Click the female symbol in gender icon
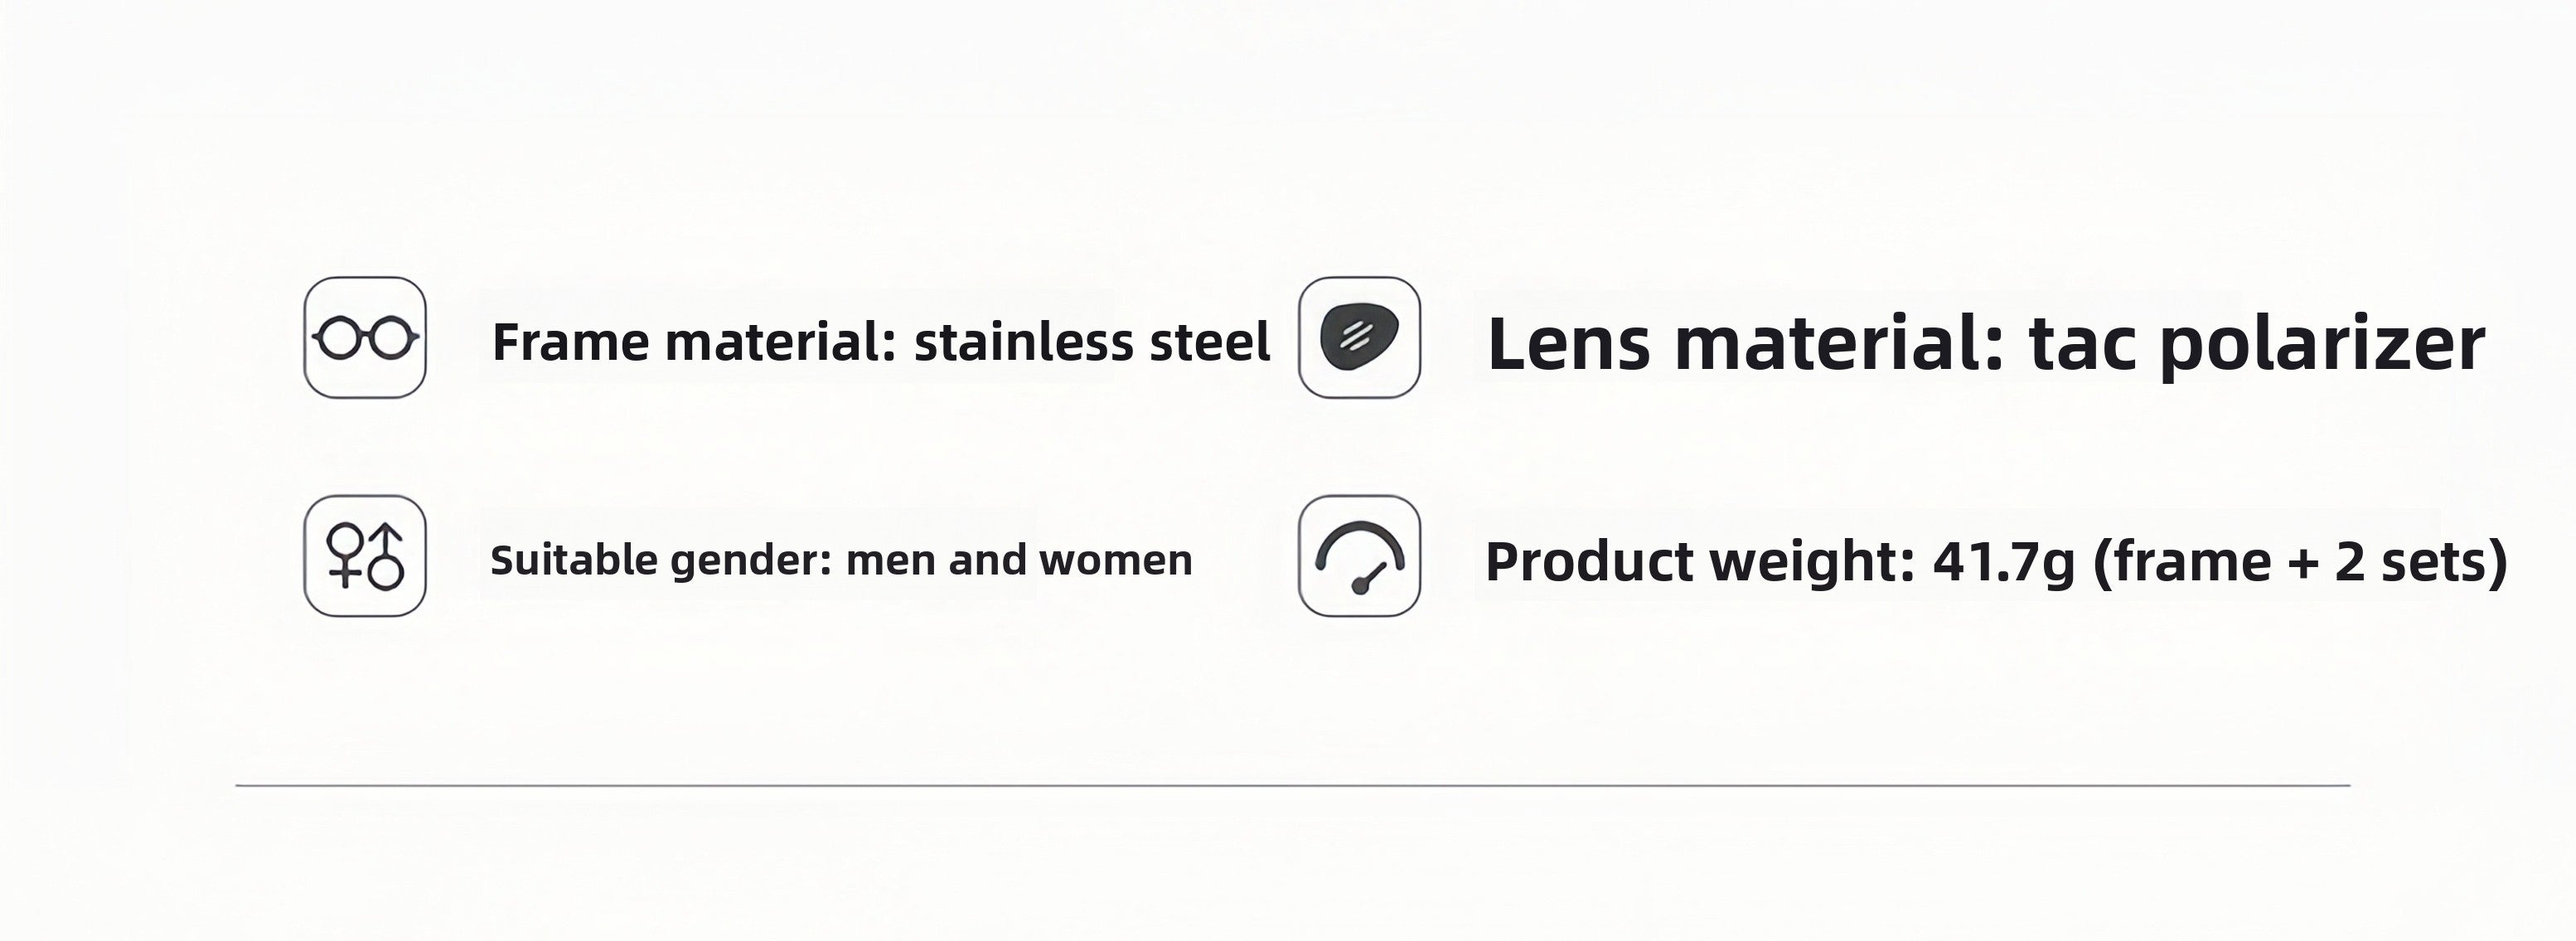Screen dimensions: 2576x941 [x=345, y=555]
